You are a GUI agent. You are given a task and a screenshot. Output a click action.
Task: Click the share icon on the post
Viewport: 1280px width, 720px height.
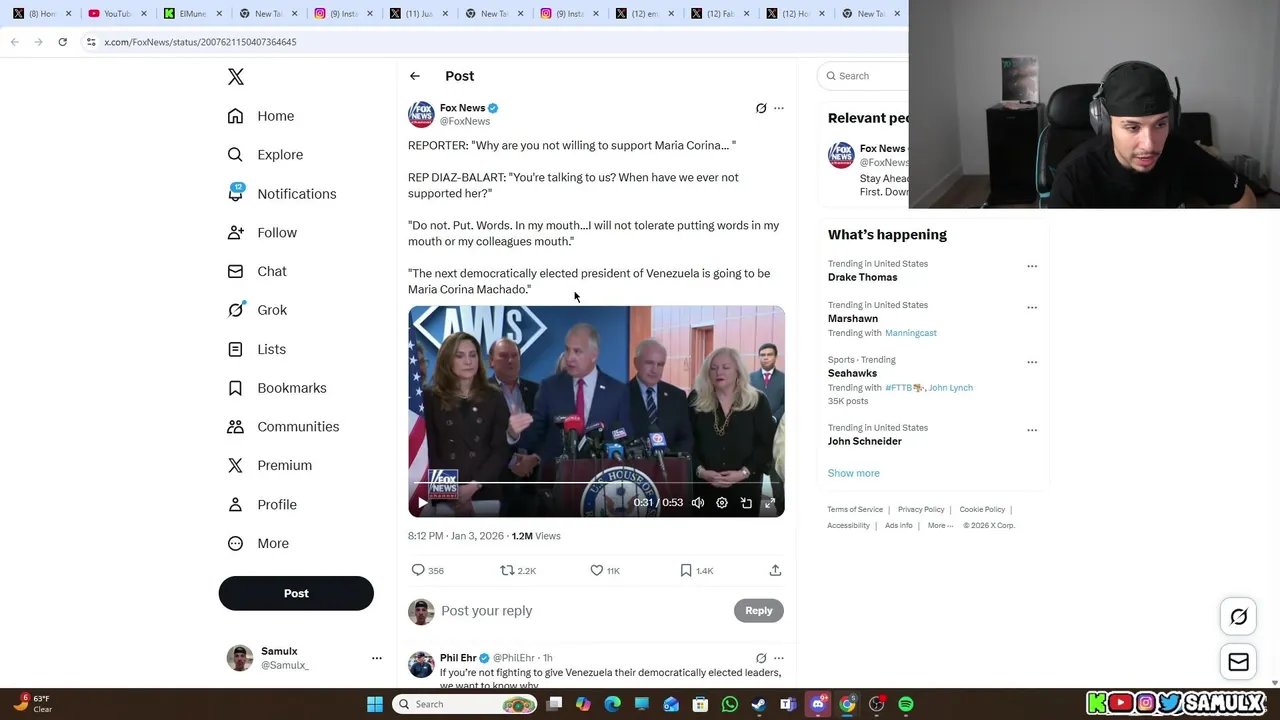coord(775,570)
